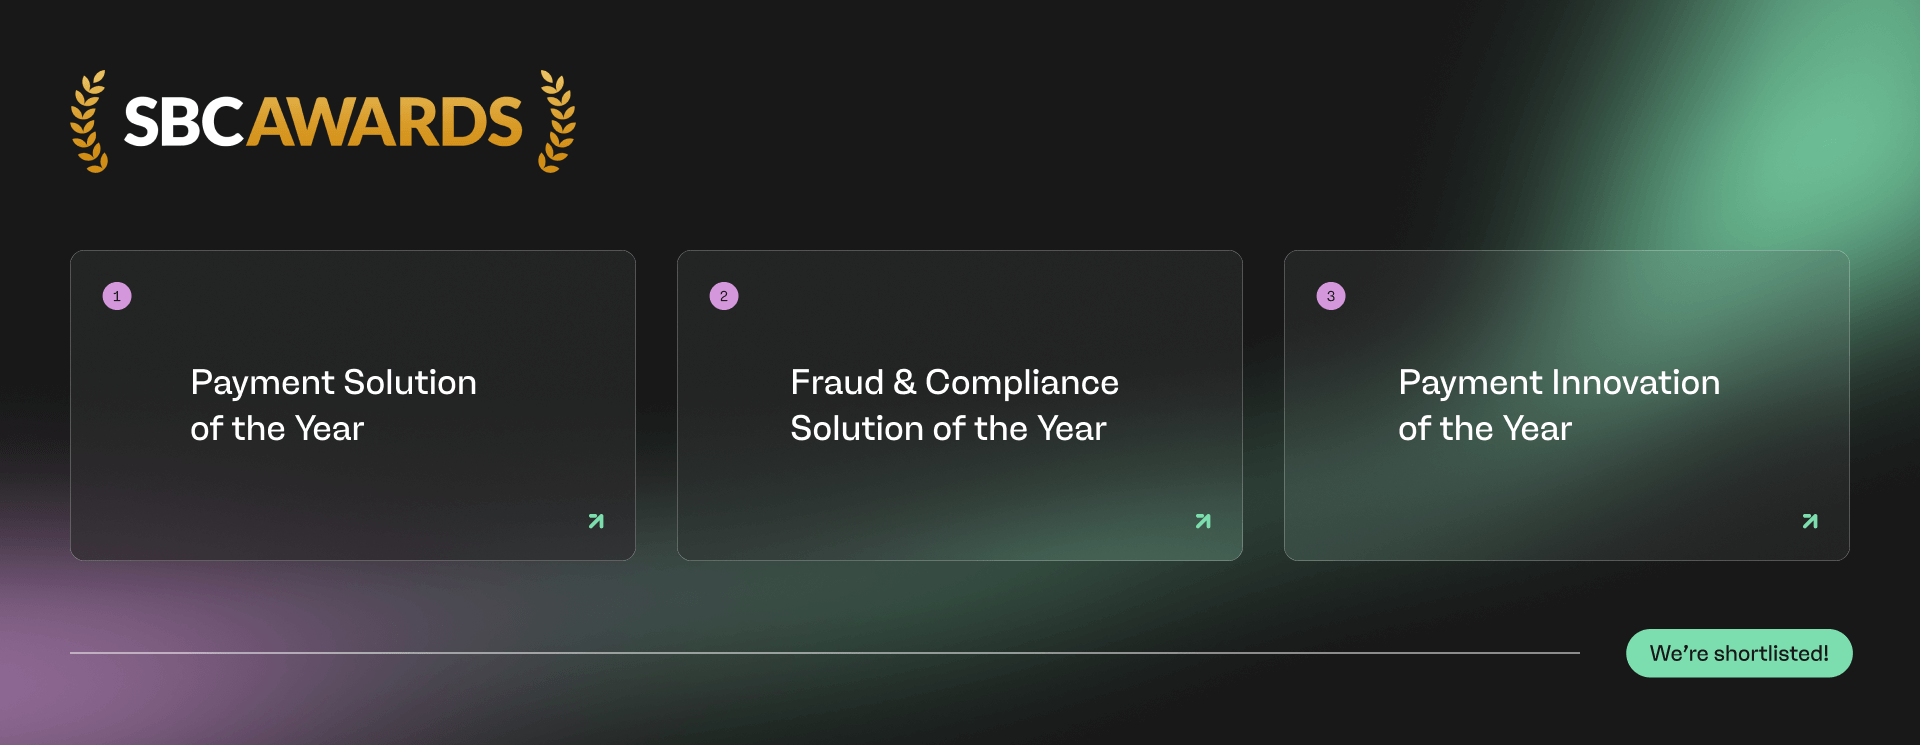Click the We're shortlisted badge
This screenshot has height=745, width=1920.
1739,653
